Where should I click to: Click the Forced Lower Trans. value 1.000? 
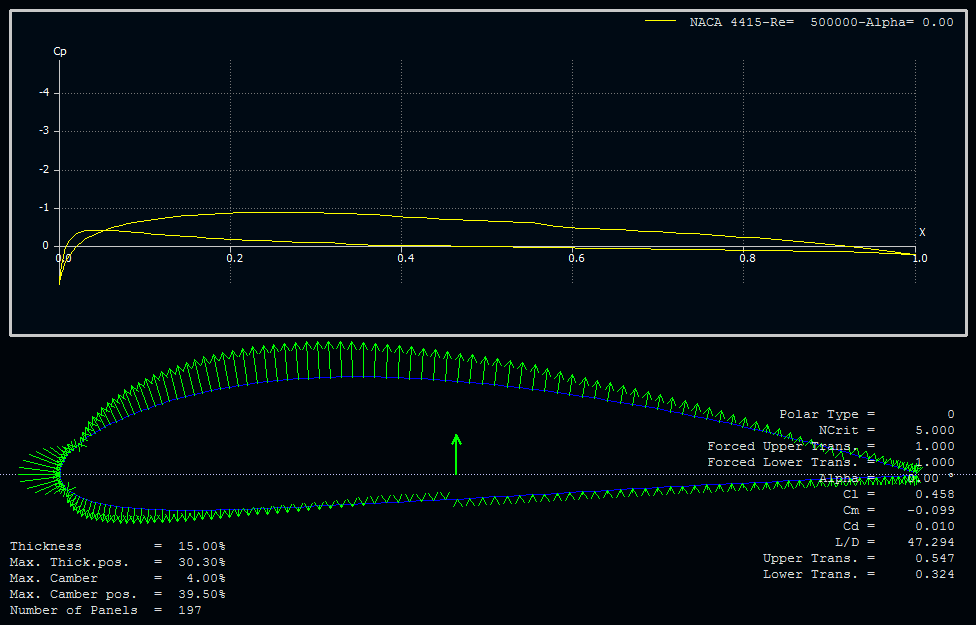click(935, 462)
